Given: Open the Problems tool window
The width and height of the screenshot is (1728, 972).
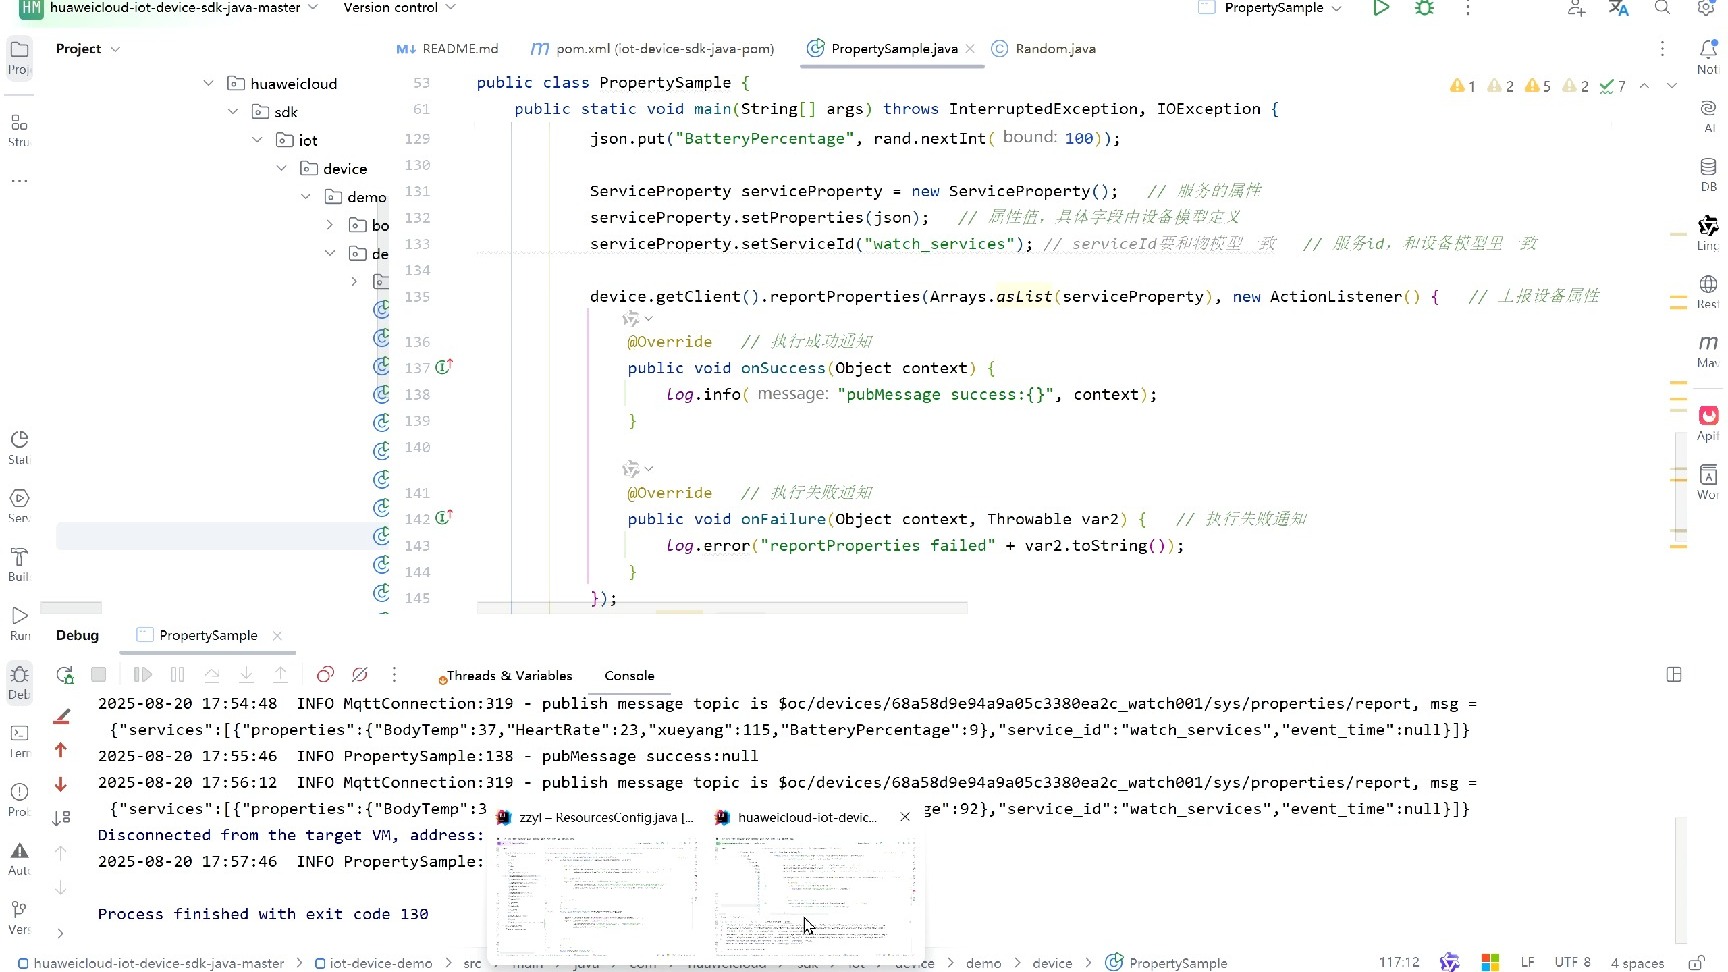Looking at the screenshot, I should point(19,799).
